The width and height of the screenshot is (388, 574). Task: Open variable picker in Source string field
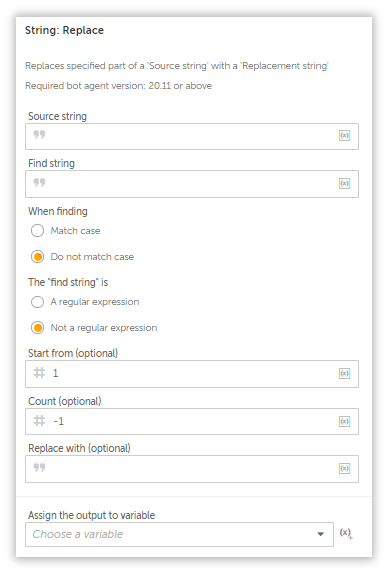pos(344,136)
